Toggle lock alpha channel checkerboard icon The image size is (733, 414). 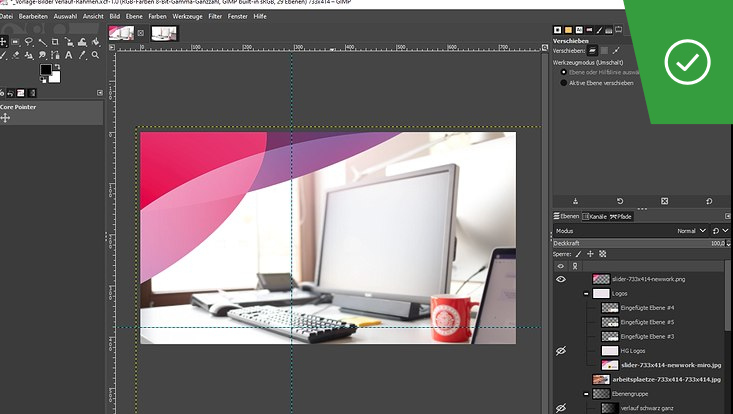pos(603,254)
